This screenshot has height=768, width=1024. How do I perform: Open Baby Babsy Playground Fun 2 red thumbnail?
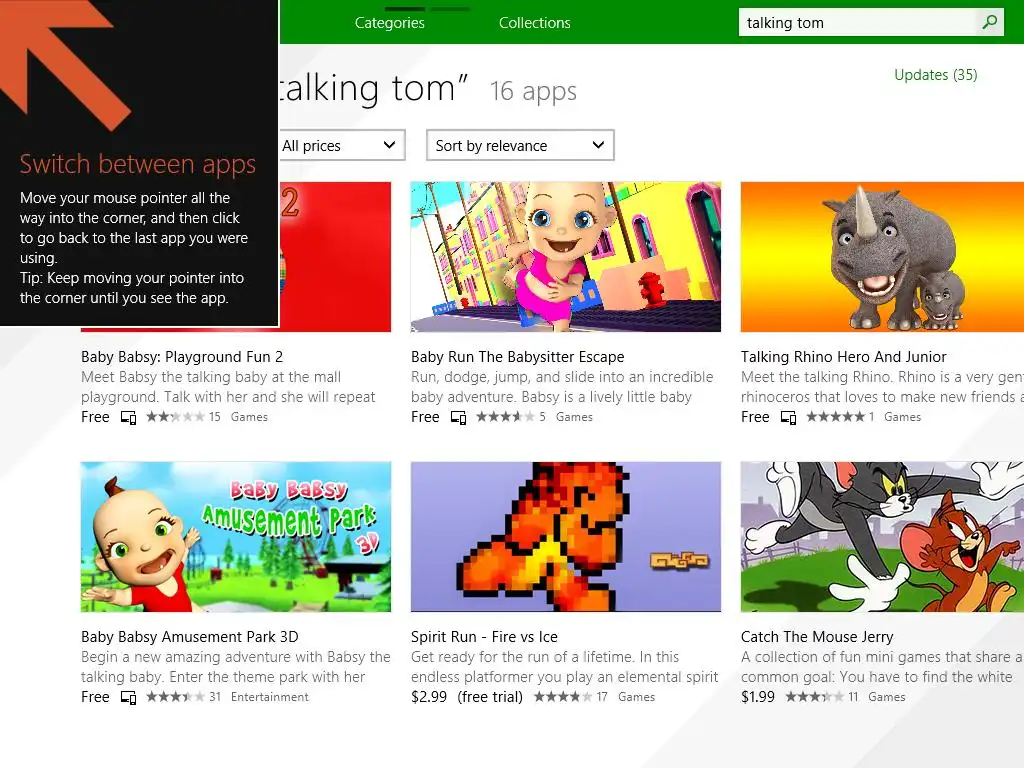(x=335, y=257)
